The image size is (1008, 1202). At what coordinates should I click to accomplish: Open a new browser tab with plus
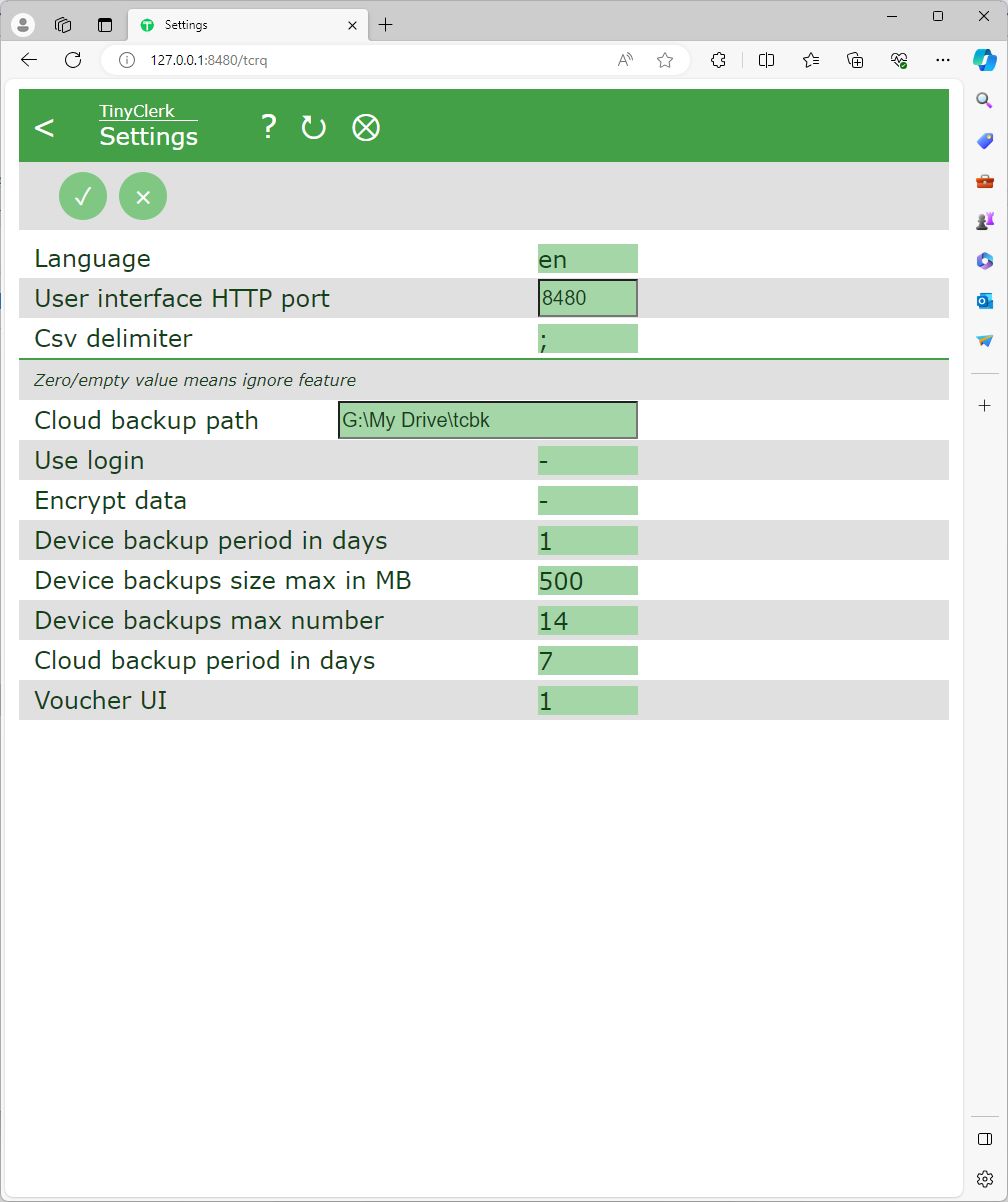[x=386, y=25]
